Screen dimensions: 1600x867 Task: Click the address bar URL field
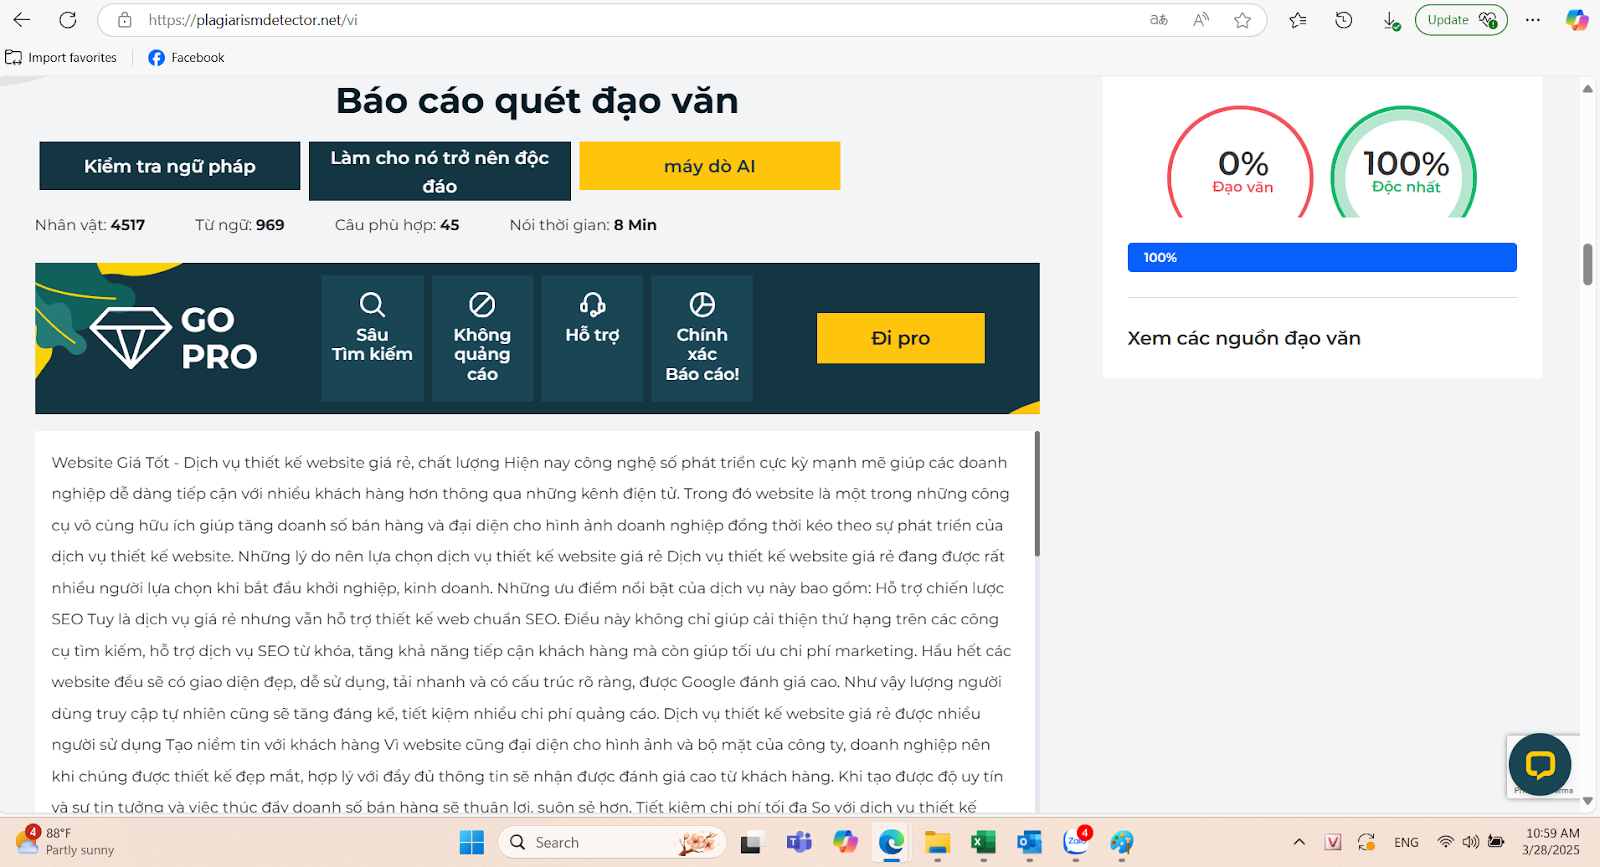point(640,20)
